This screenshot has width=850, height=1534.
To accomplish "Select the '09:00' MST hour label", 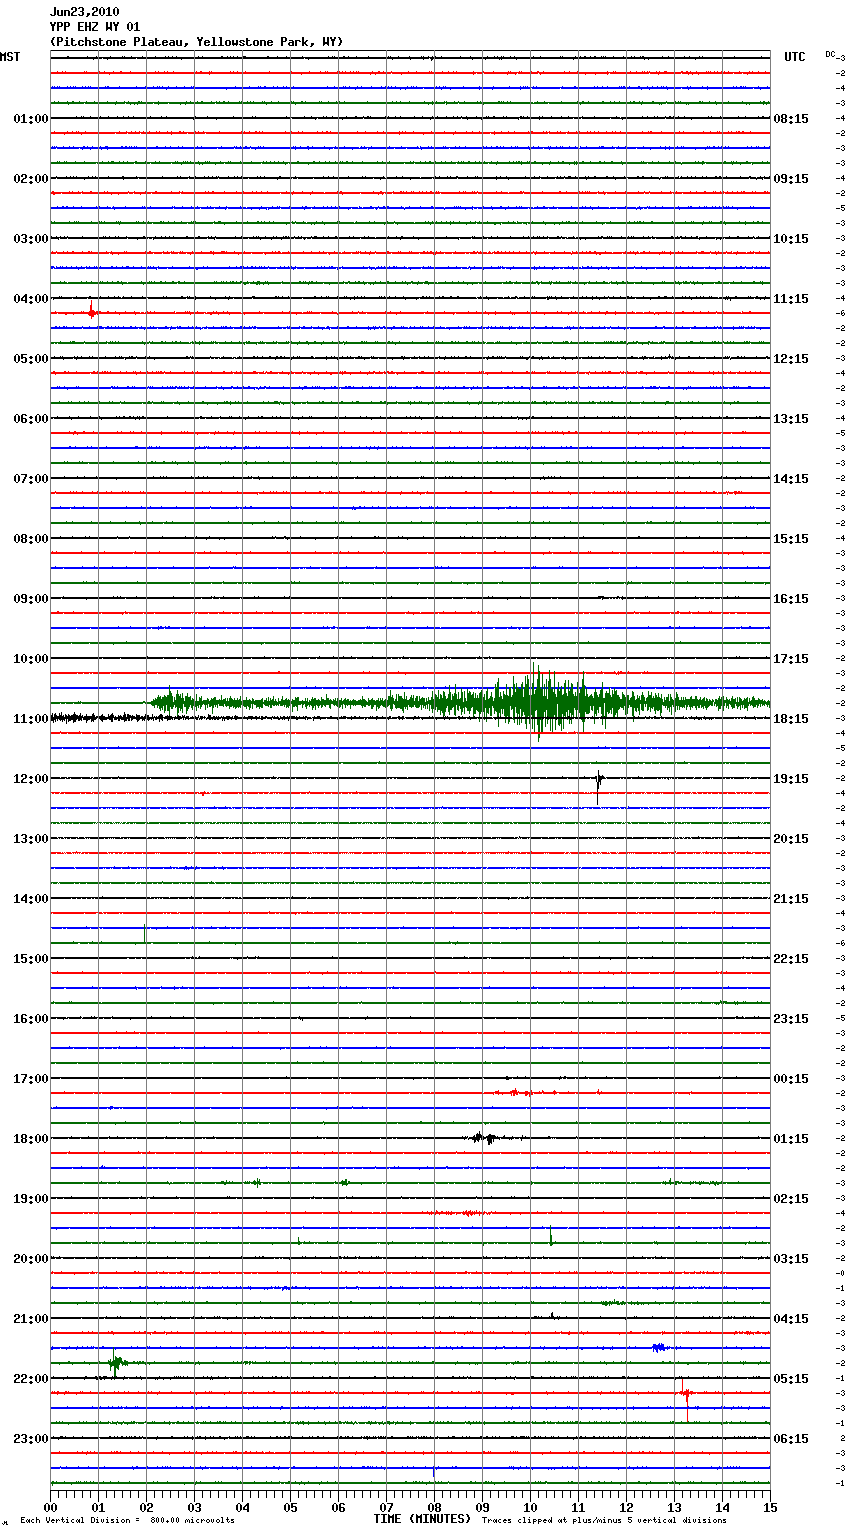I will (31, 599).
